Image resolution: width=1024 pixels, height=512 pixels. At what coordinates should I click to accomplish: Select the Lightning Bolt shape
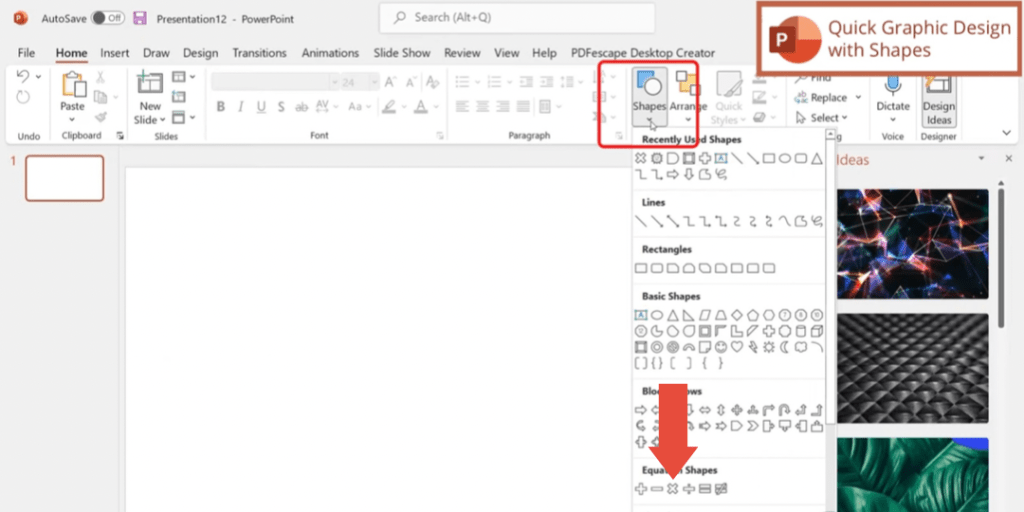(753, 347)
